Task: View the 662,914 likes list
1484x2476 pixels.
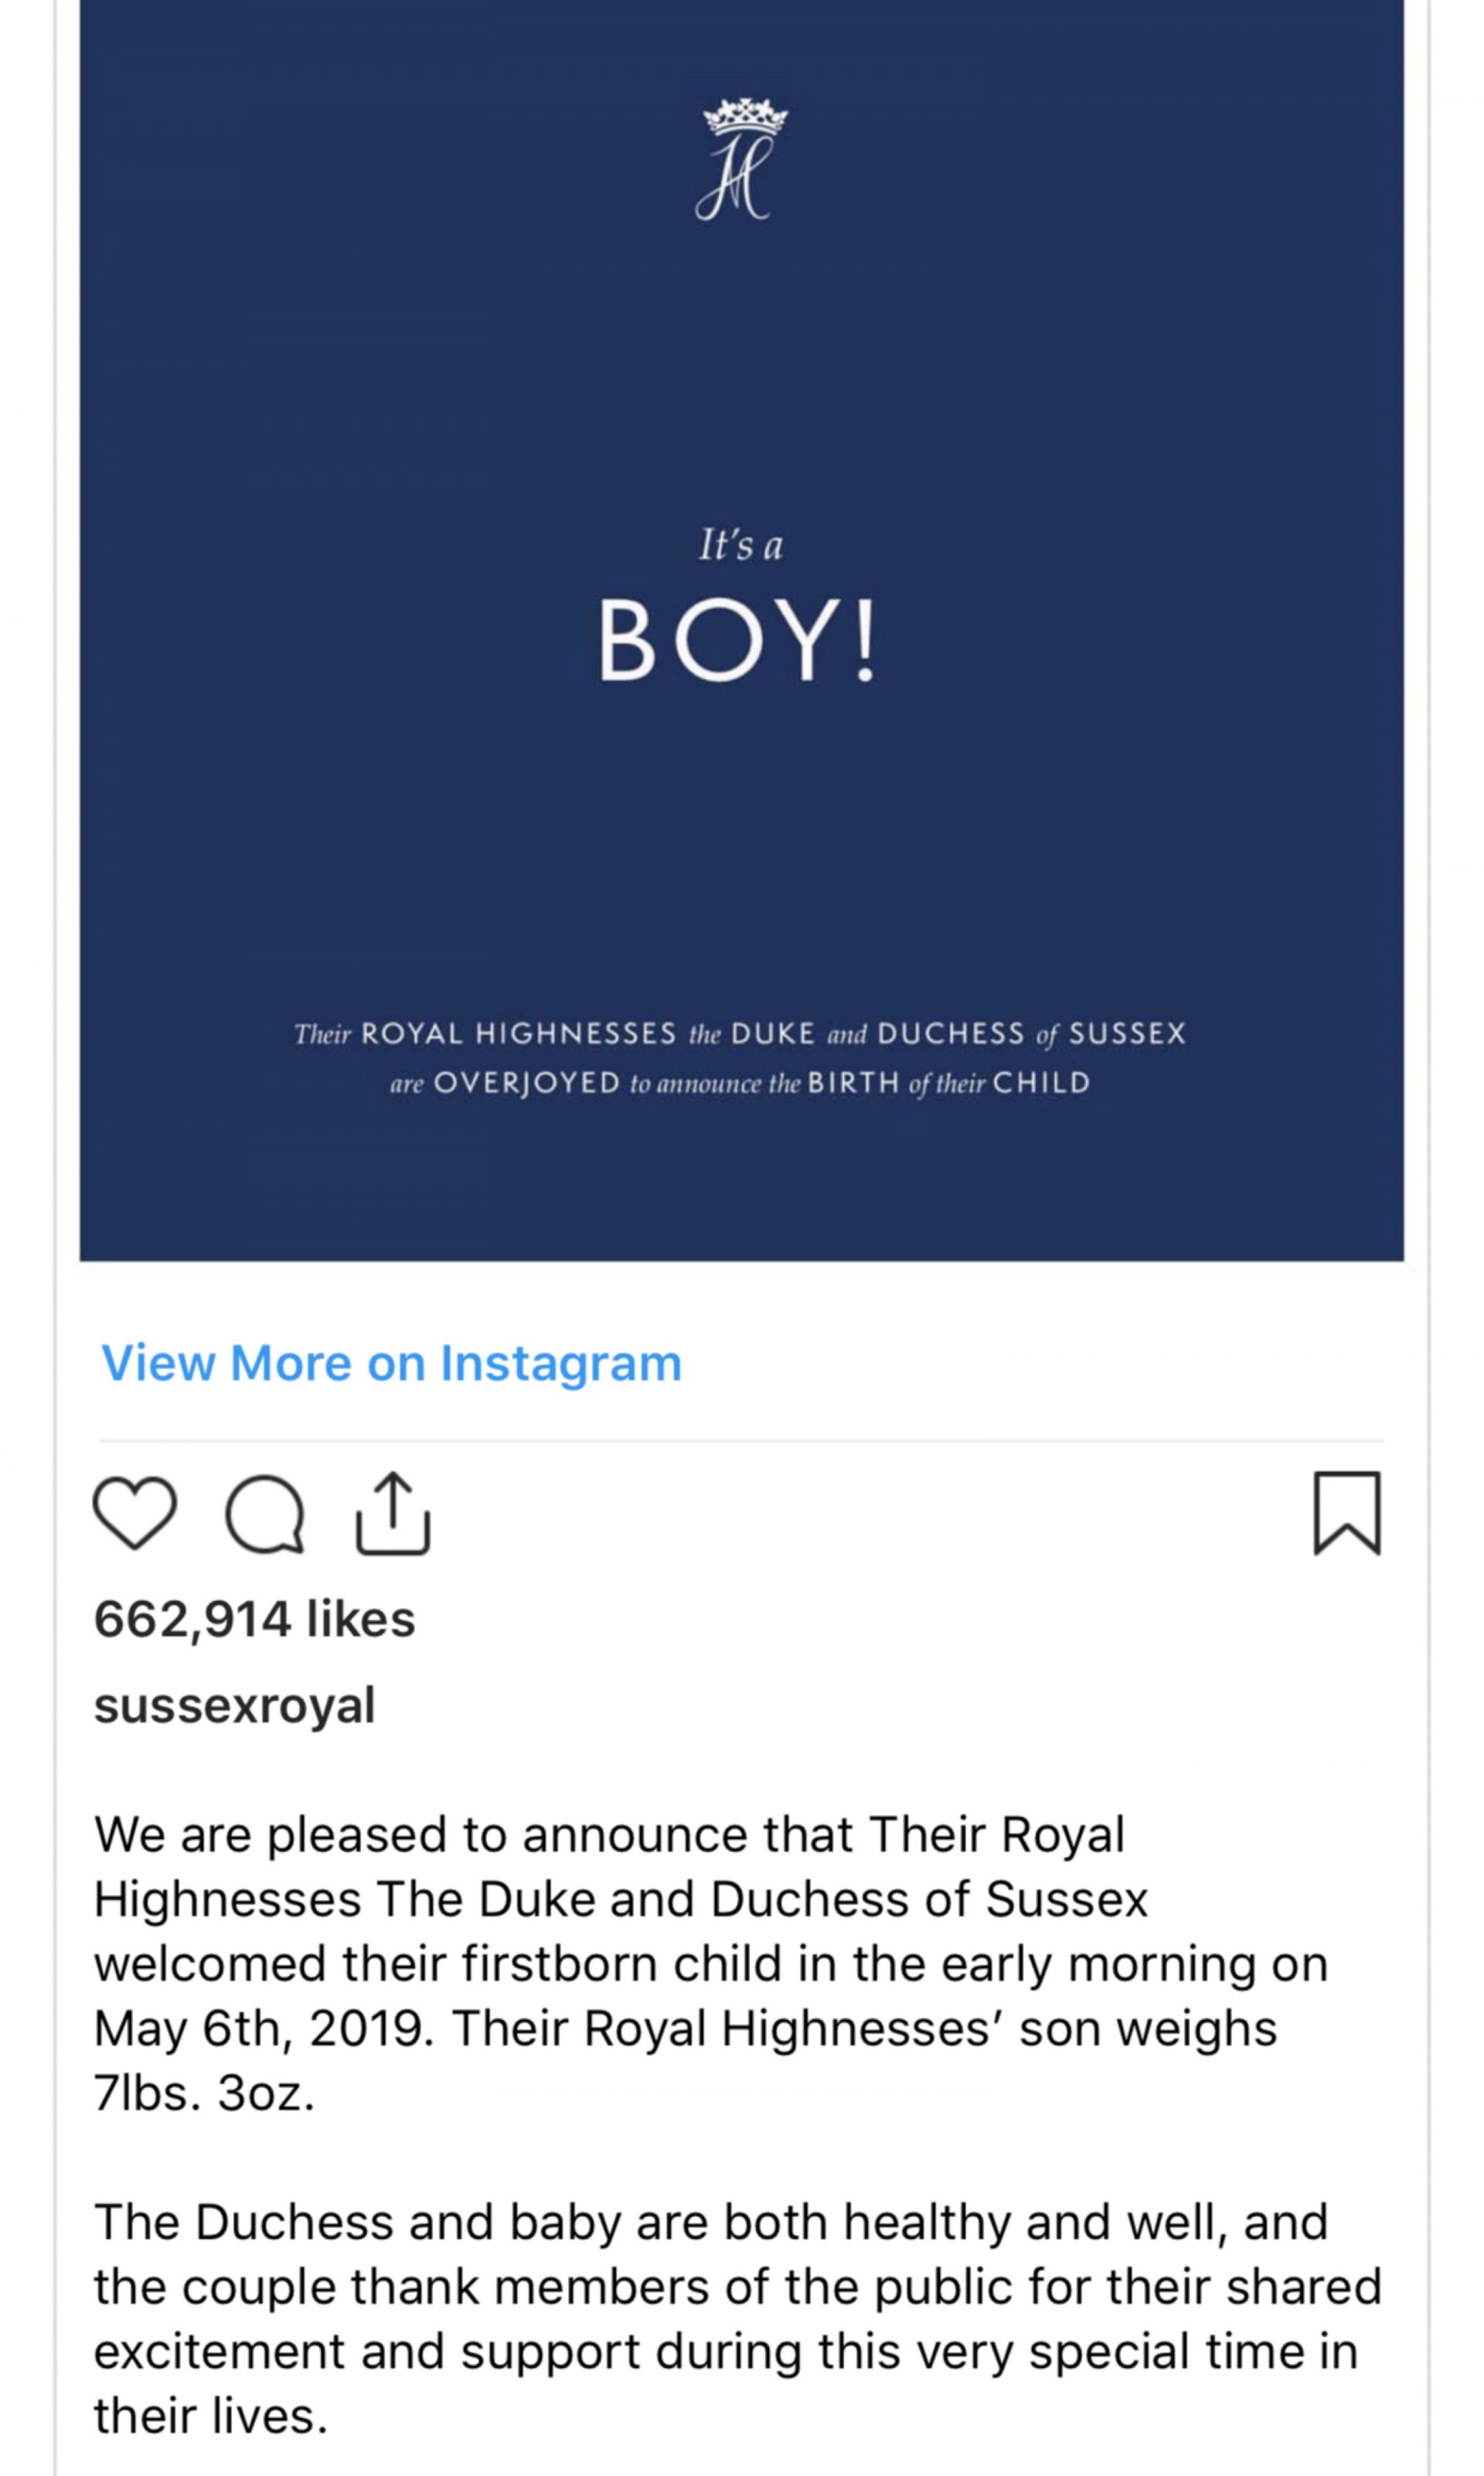Action: 254,1619
